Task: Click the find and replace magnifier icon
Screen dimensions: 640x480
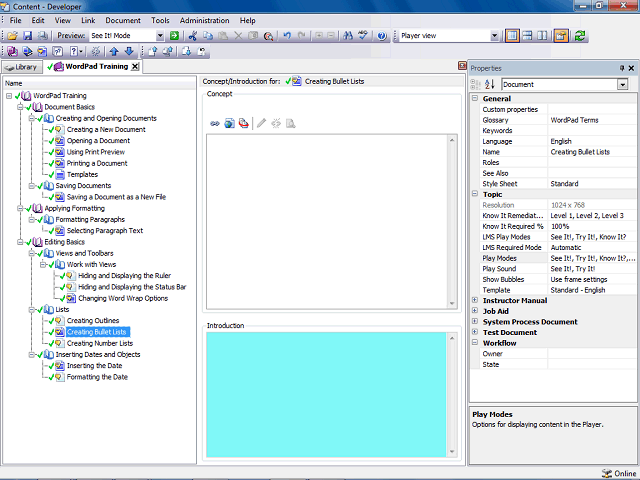Action: click(x=268, y=36)
